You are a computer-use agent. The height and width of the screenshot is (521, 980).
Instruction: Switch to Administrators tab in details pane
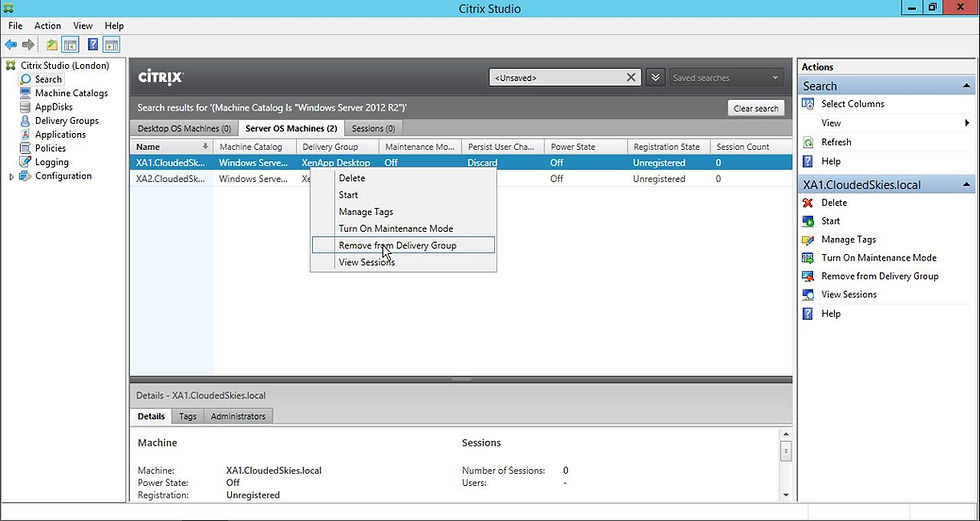pos(238,416)
